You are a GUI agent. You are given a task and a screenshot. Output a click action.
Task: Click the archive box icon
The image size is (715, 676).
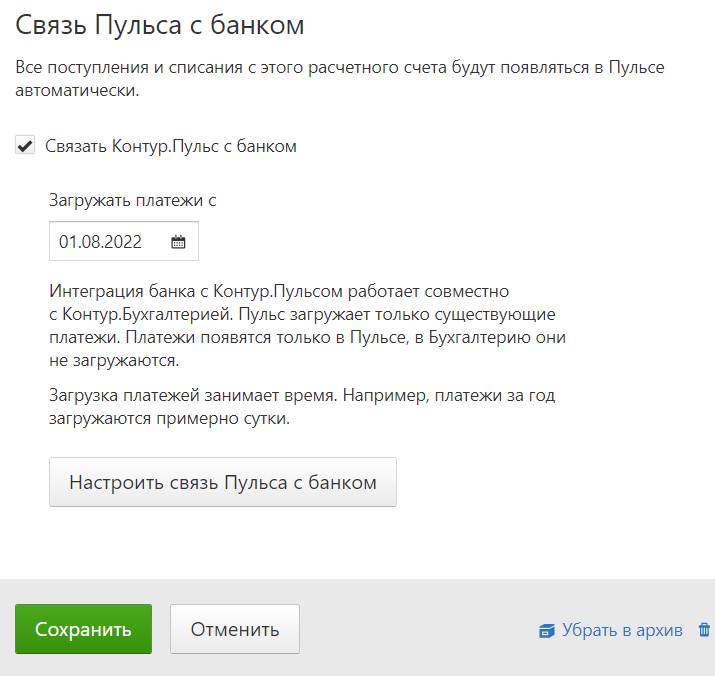point(547,631)
